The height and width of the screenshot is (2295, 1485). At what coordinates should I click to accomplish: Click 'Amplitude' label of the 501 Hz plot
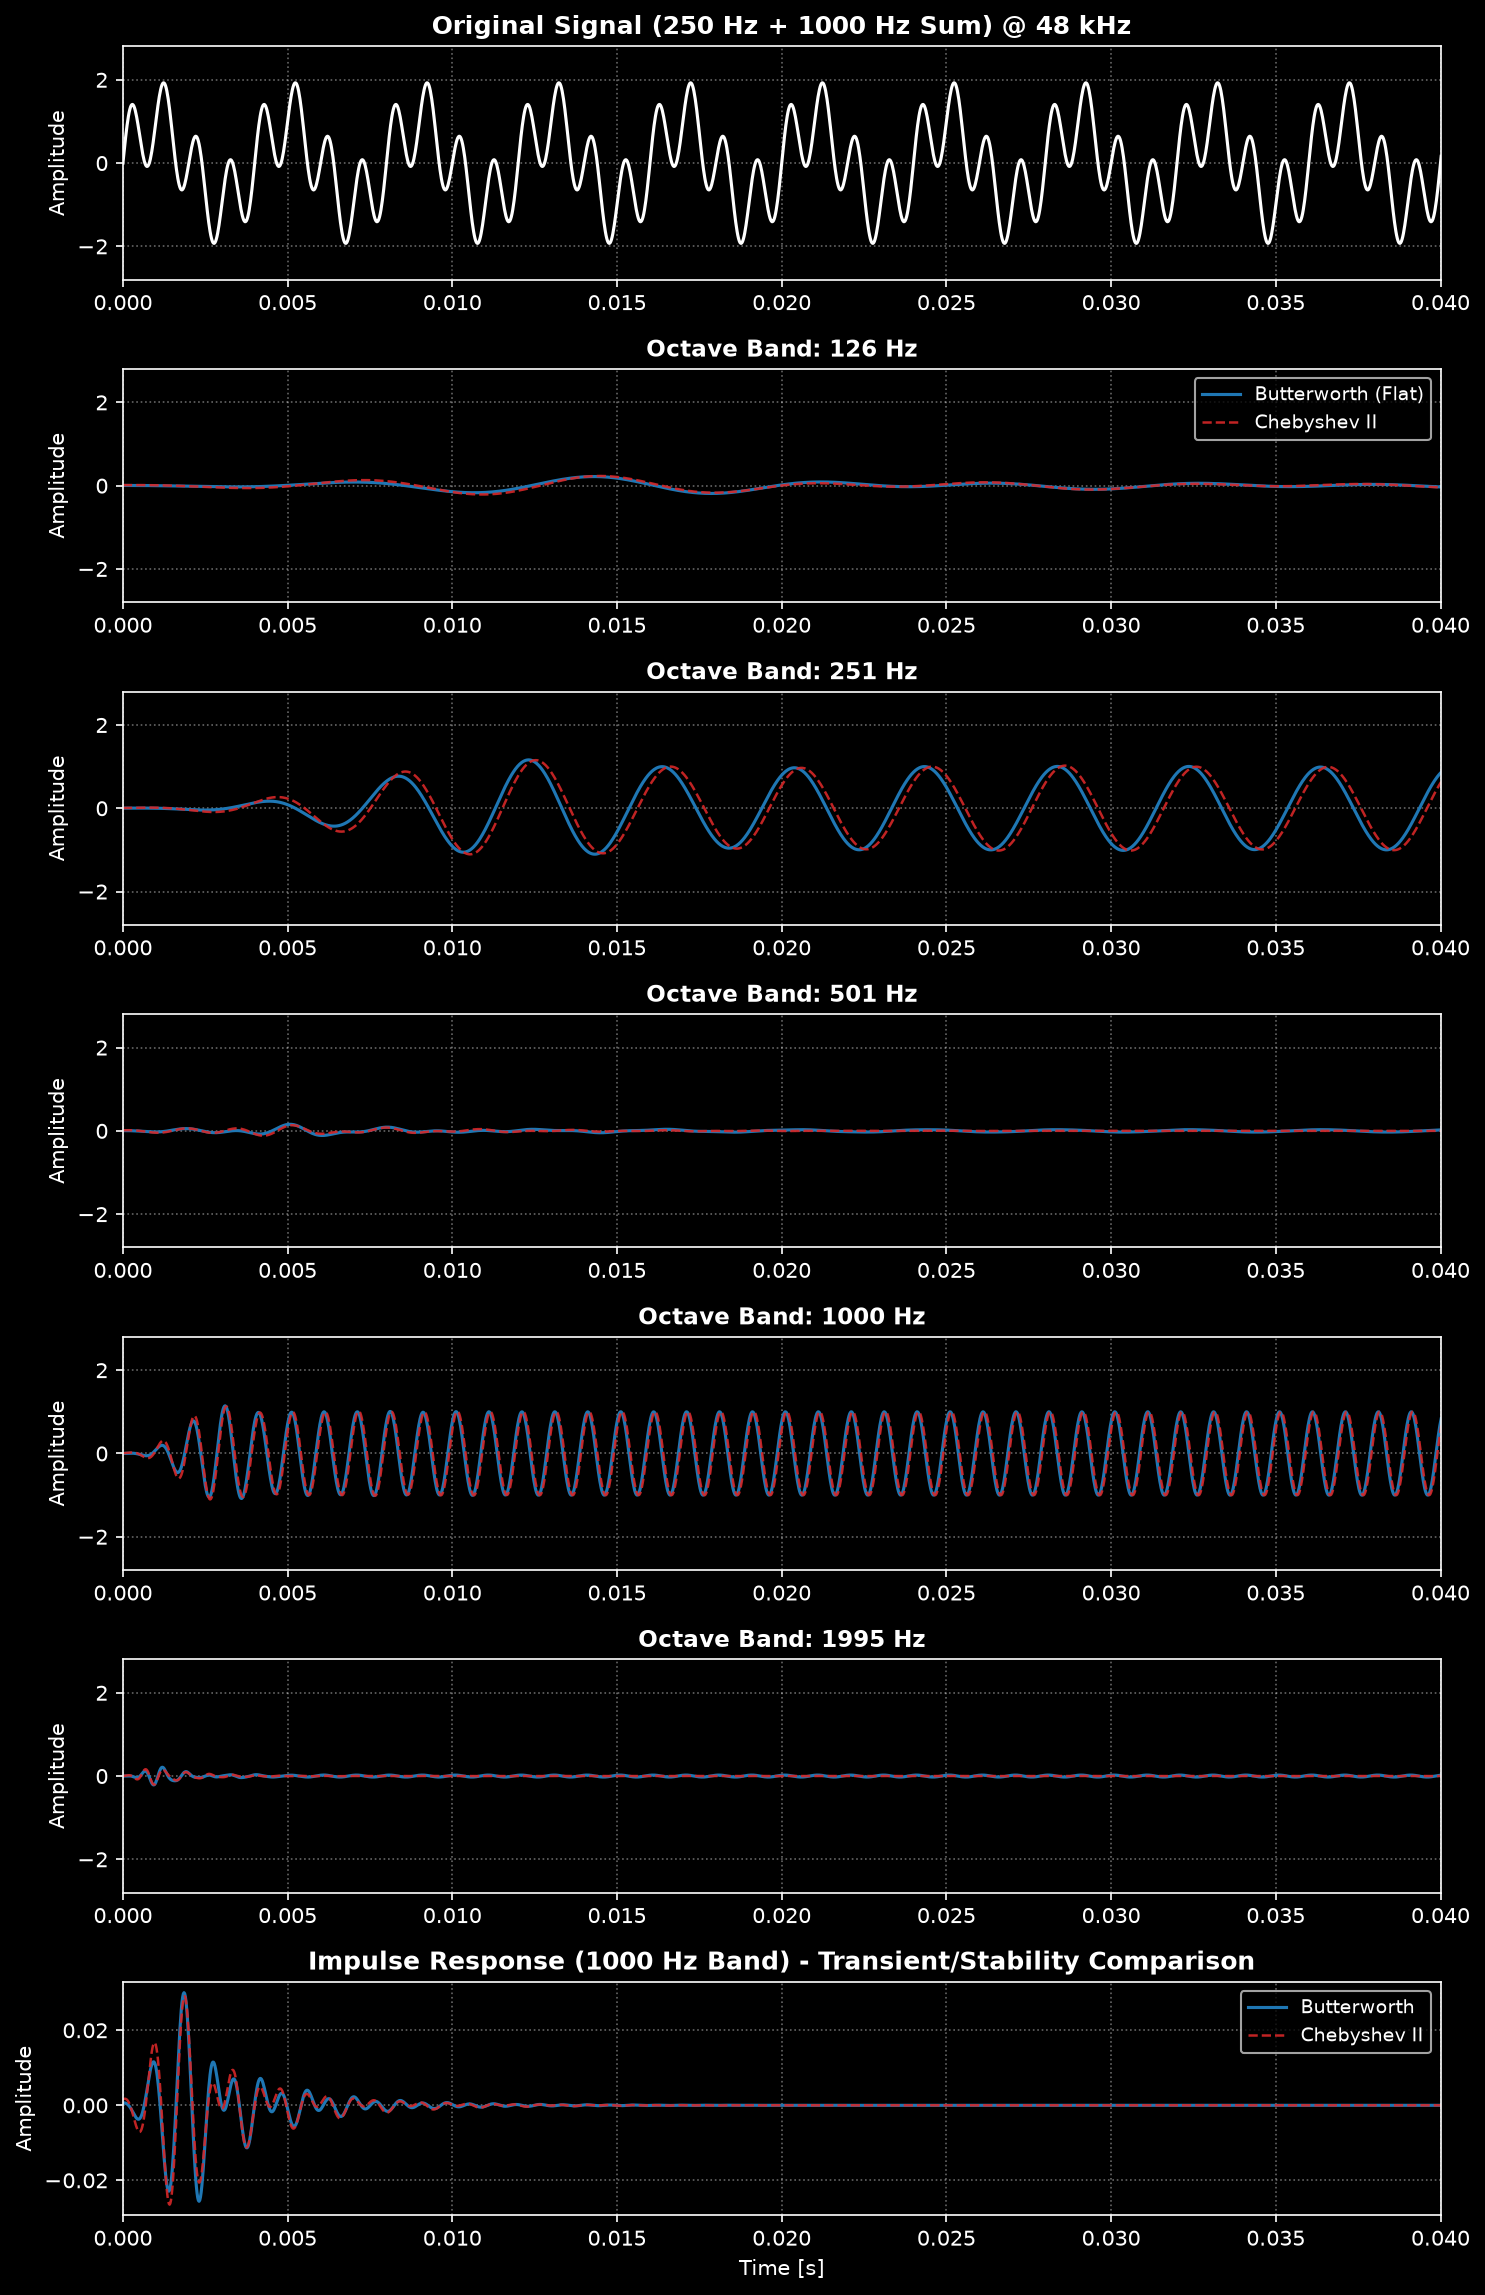[57, 1130]
